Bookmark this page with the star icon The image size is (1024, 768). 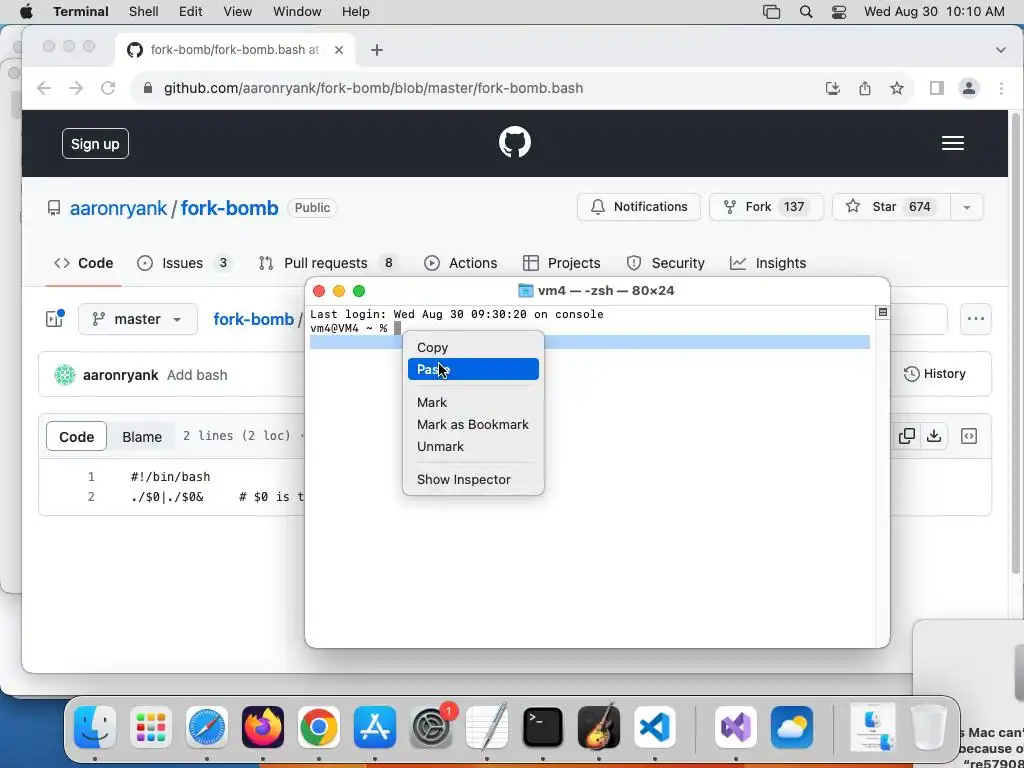click(x=897, y=88)
